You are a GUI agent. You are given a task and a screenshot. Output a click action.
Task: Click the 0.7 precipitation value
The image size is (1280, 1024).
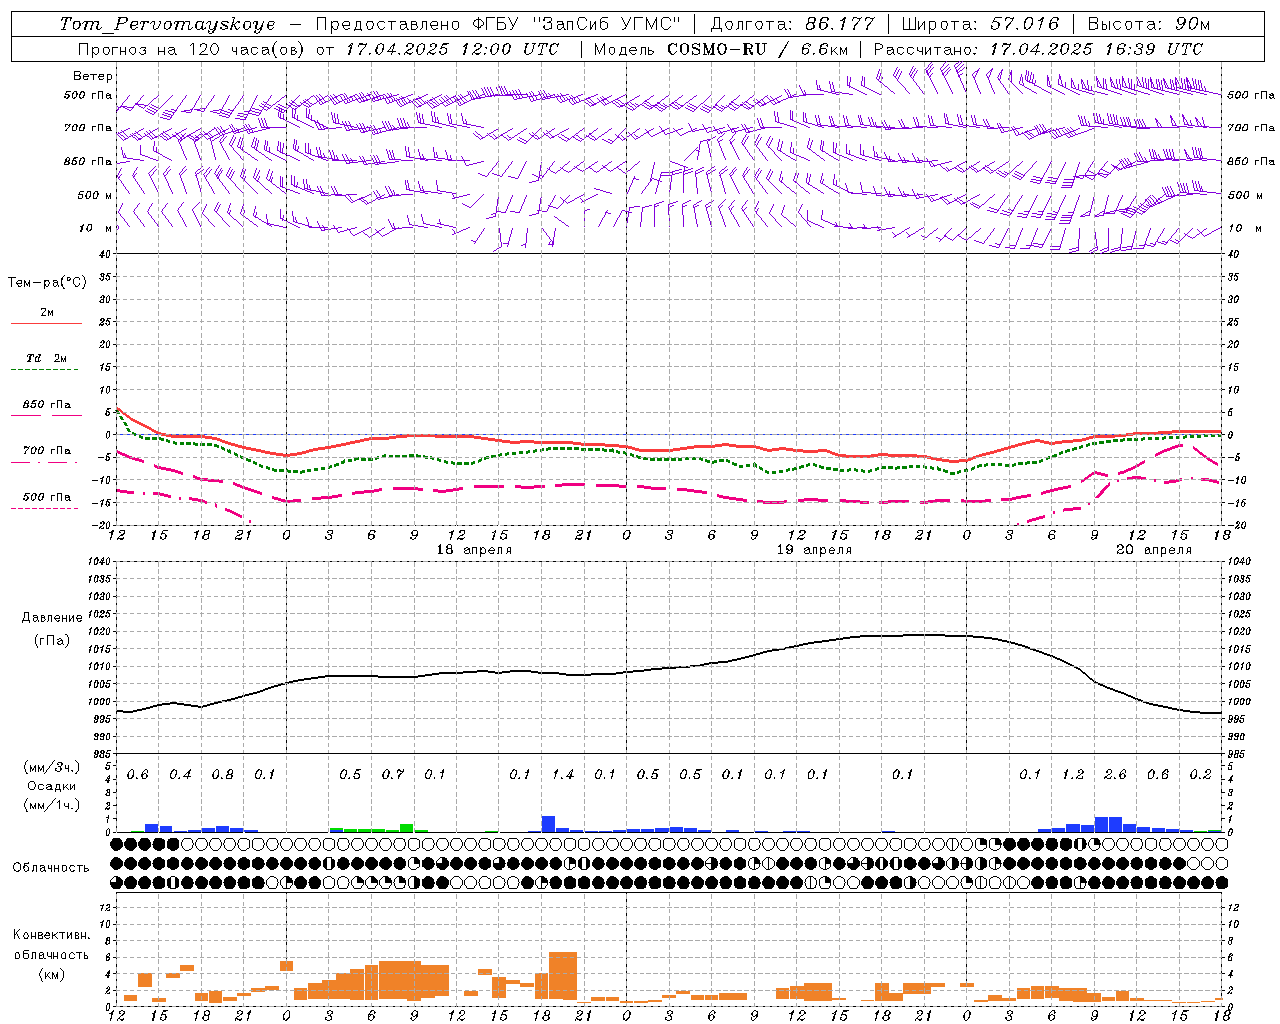pos(393,775)
